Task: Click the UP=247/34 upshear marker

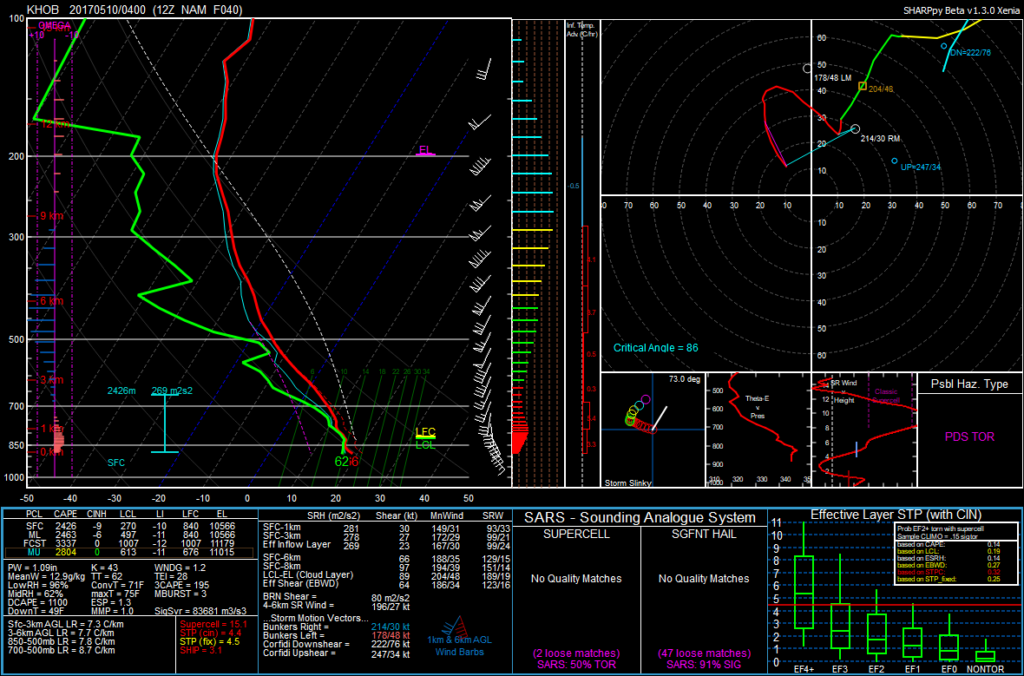Action: coord(895,158)
